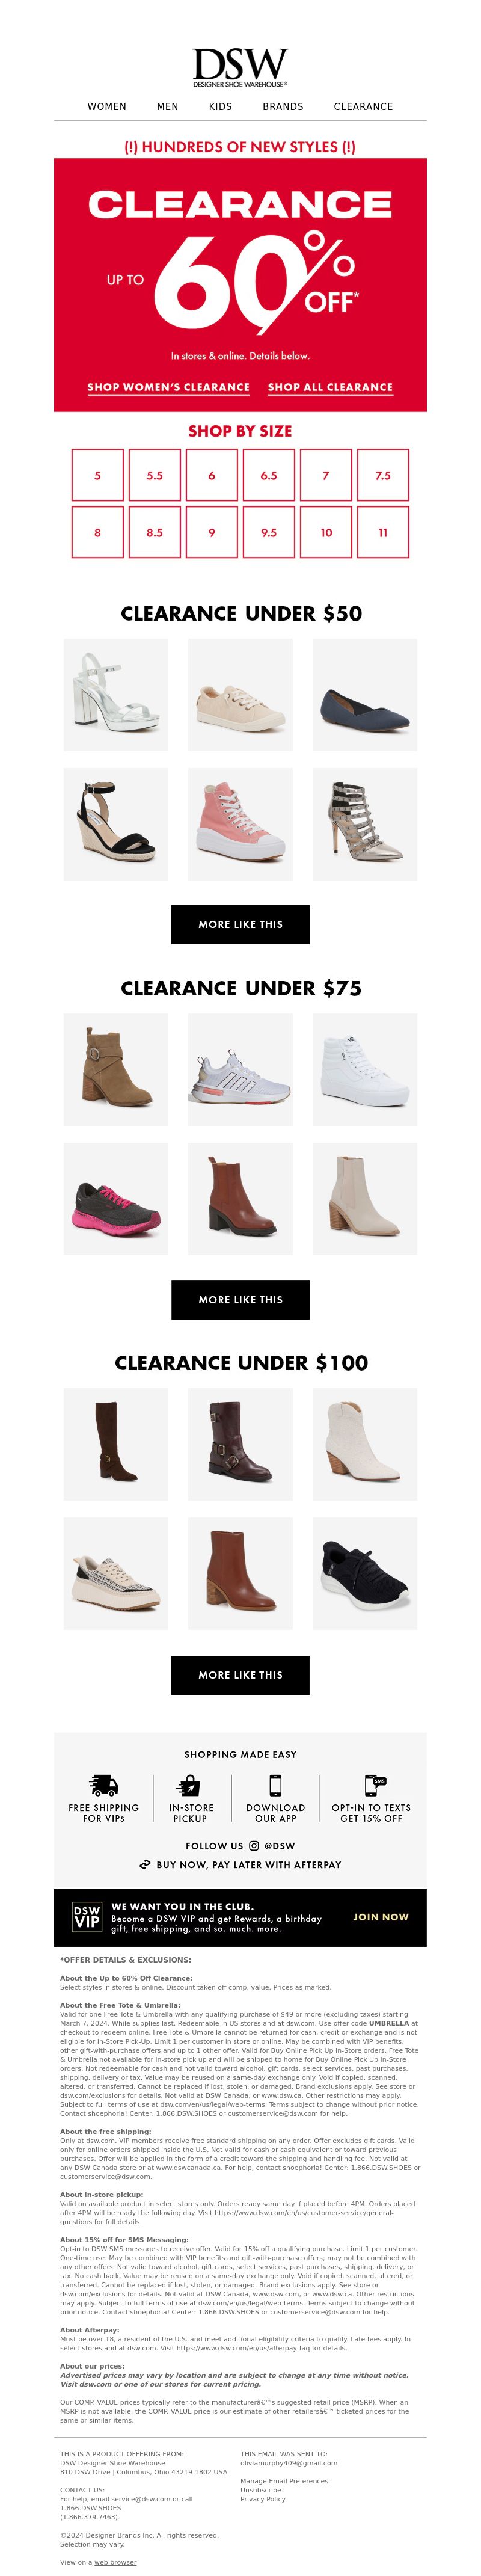Select shoe size 6.5 box
The image size is (481, 2576).
click(x=269, y=476)
